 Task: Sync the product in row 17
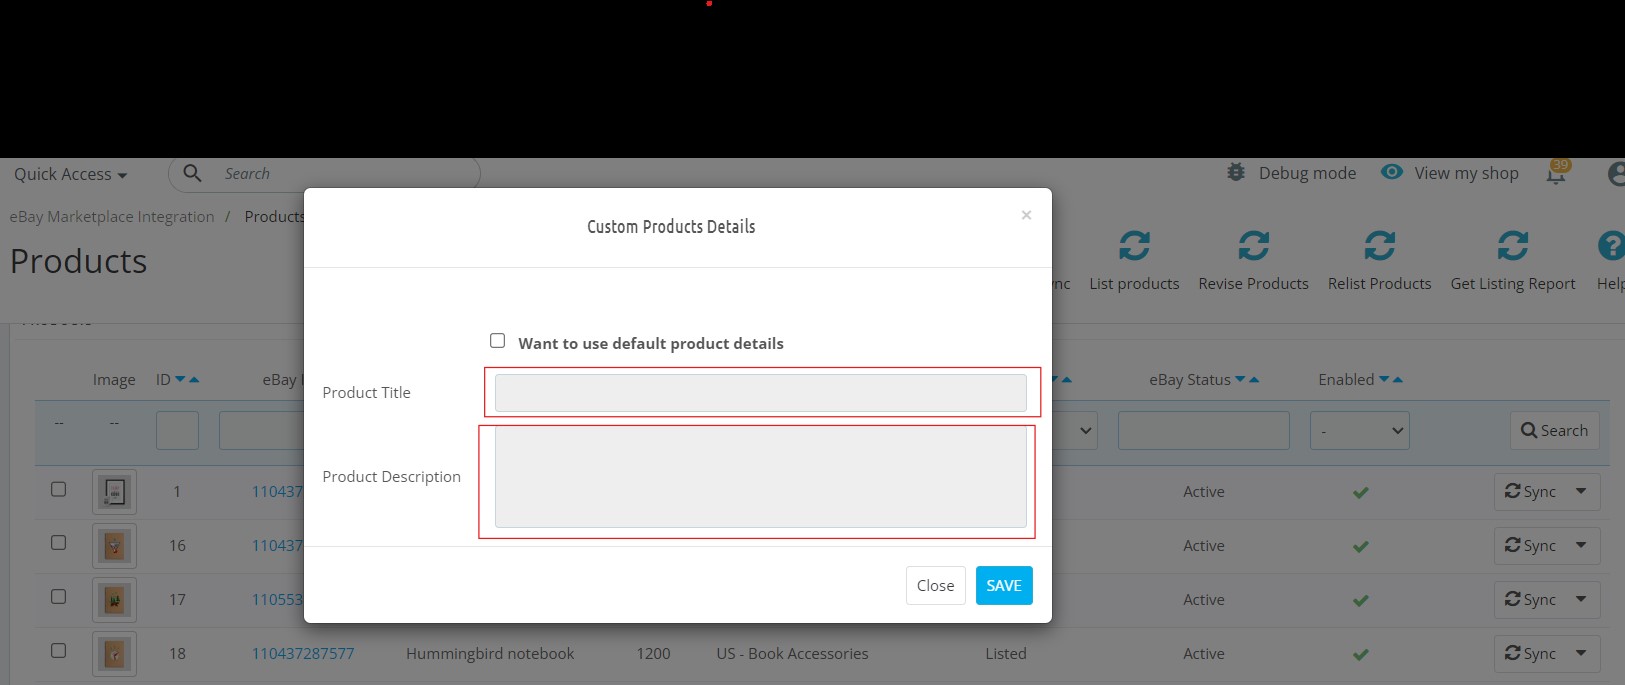[x=1530, y=599]
